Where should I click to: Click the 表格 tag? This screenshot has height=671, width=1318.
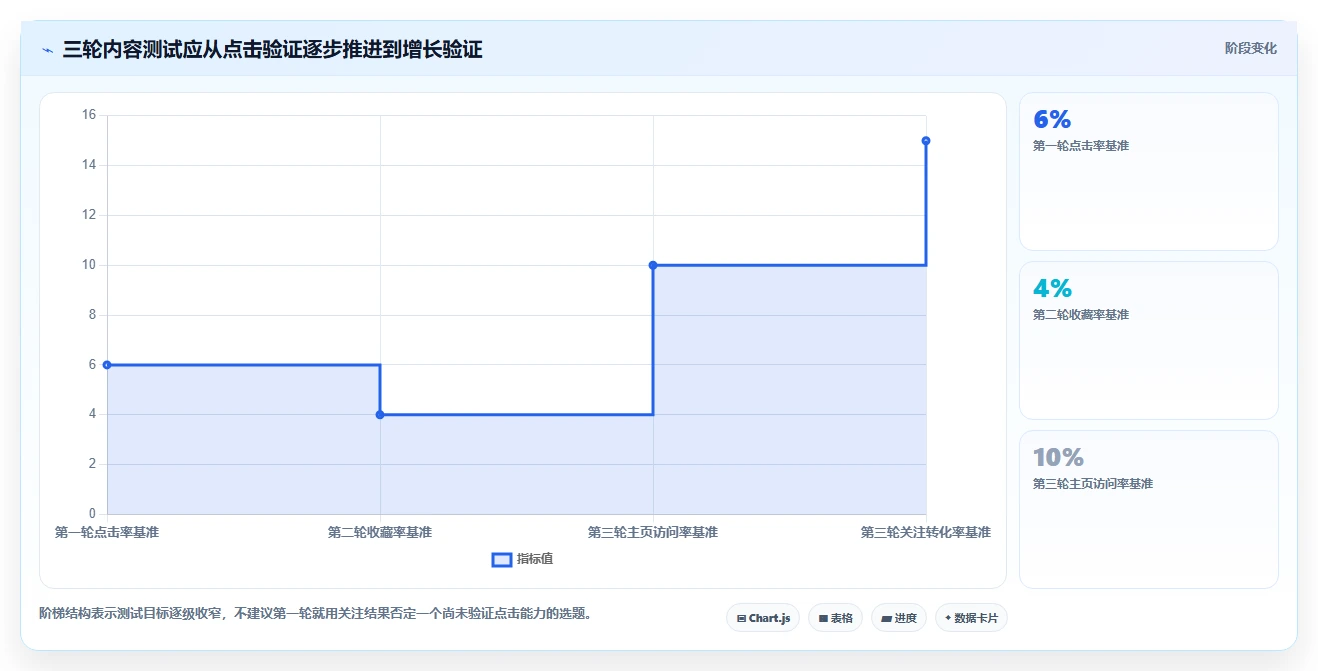click(x=835, y=618)
